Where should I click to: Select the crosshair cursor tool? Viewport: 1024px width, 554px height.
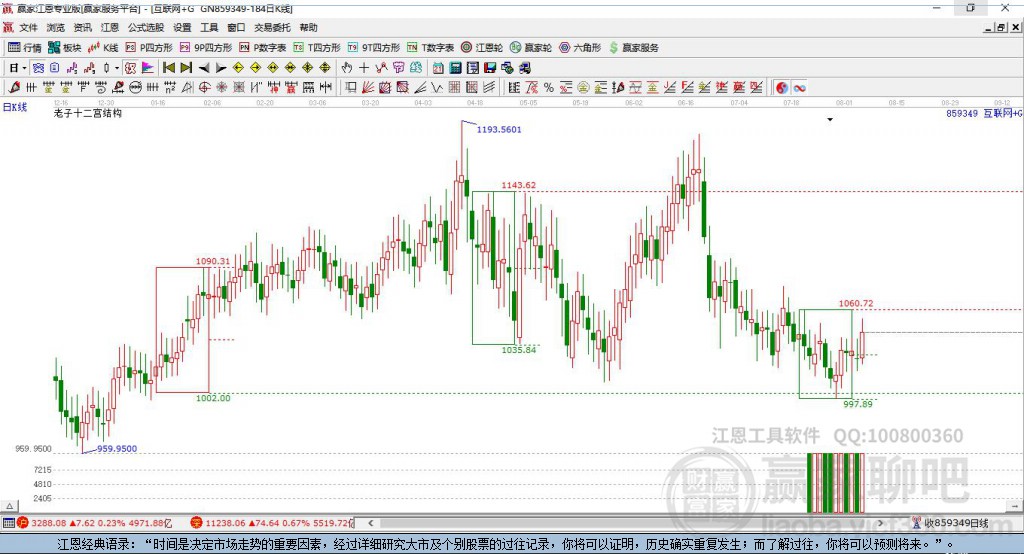(364, 68)
